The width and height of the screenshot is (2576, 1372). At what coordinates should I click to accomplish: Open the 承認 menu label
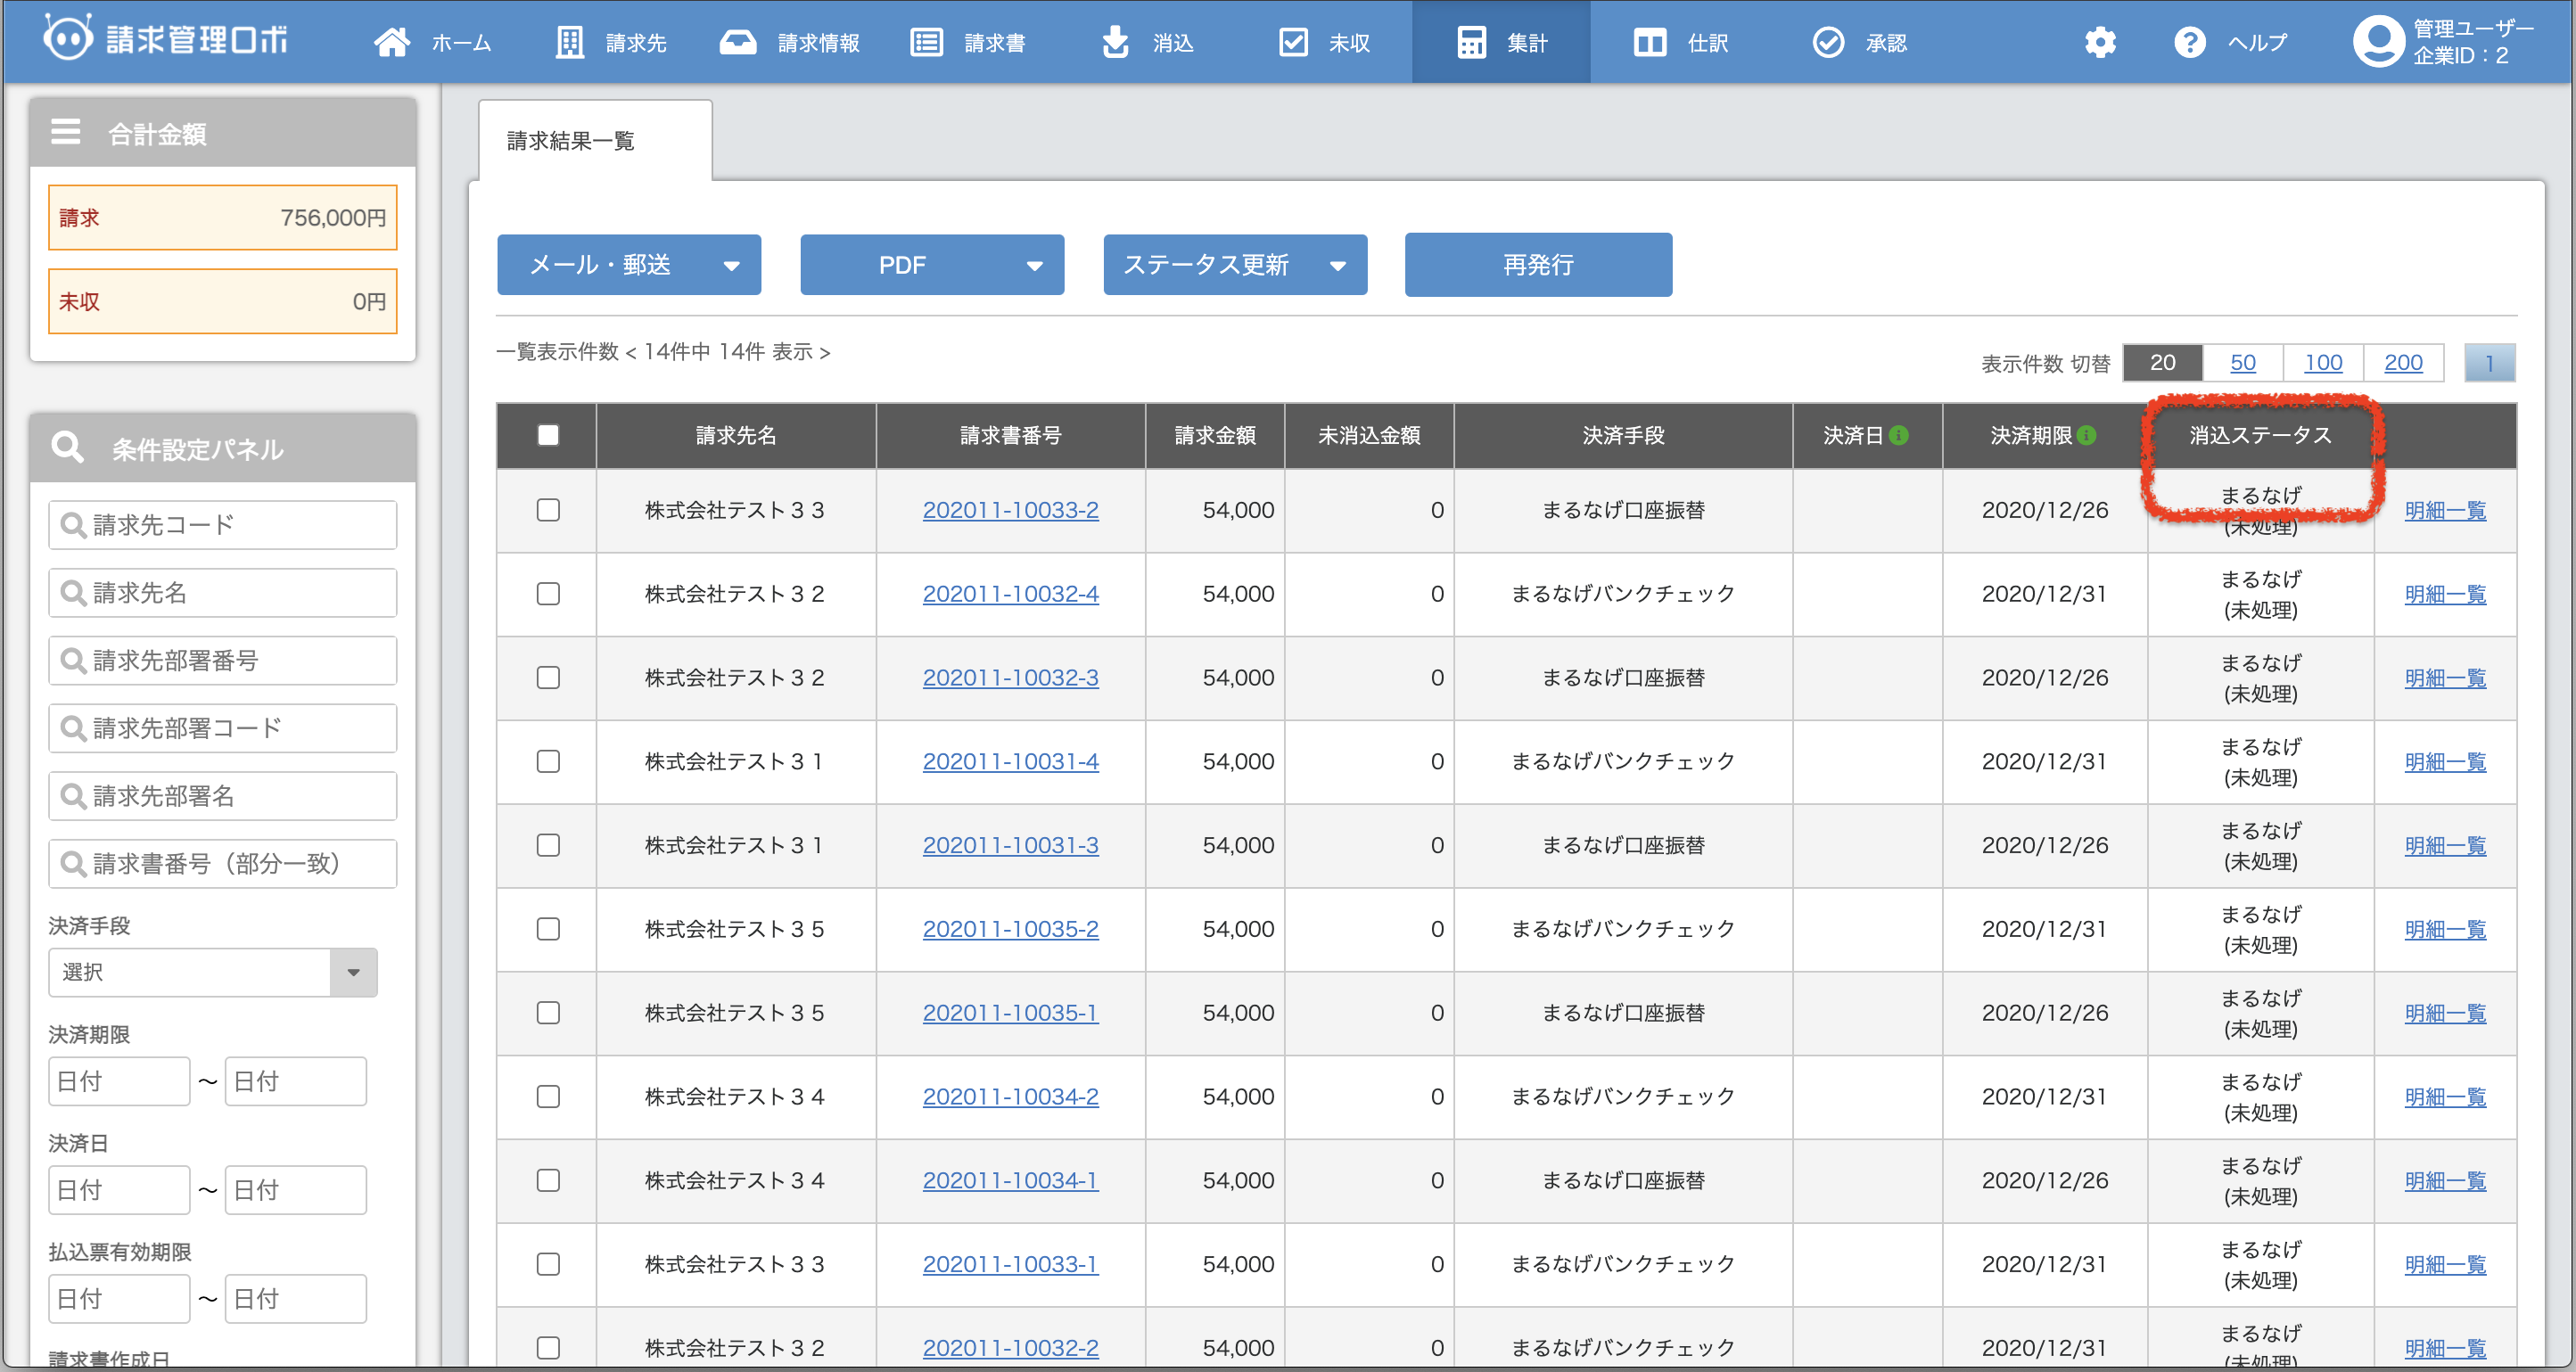[x=1886, y=43]
